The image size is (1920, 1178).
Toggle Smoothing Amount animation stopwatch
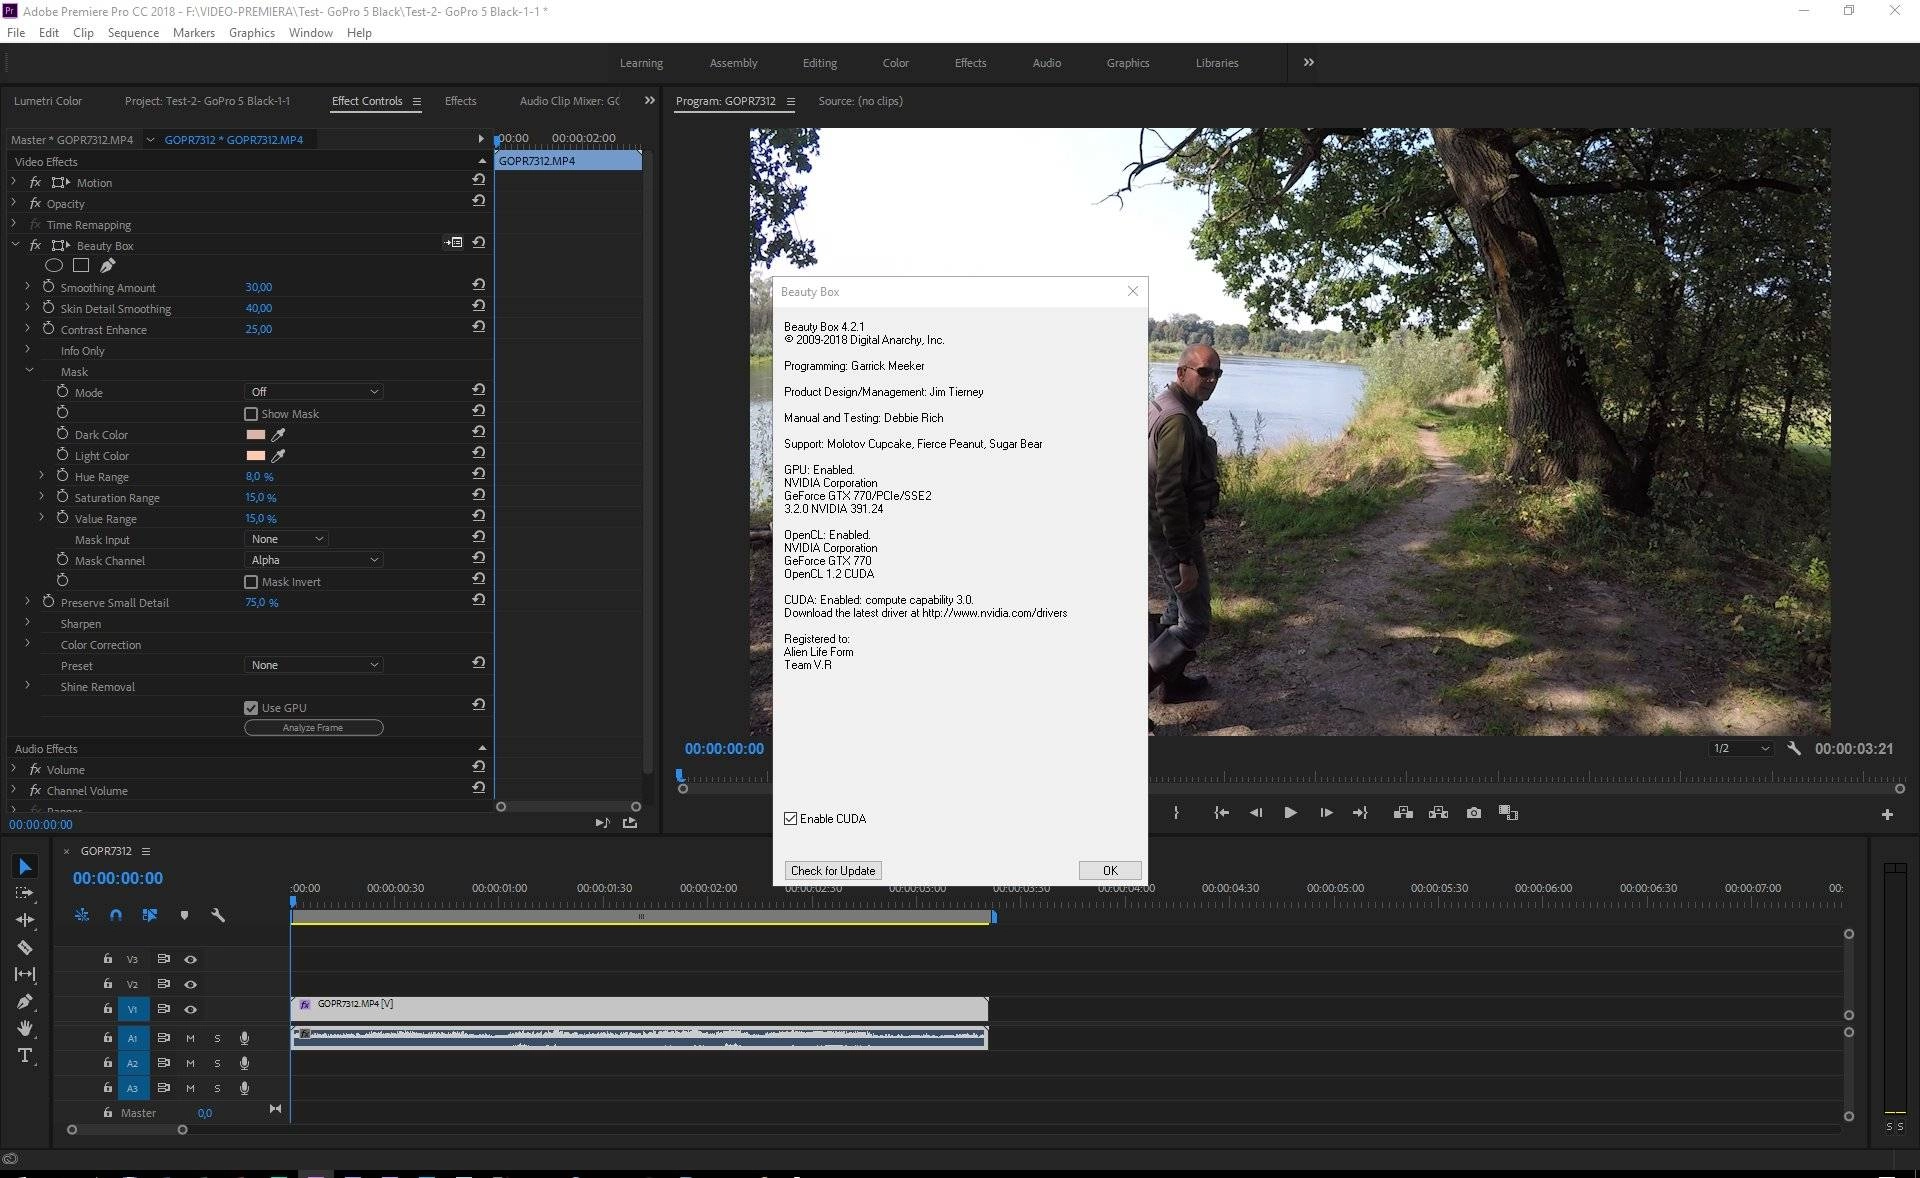(48, 287)
